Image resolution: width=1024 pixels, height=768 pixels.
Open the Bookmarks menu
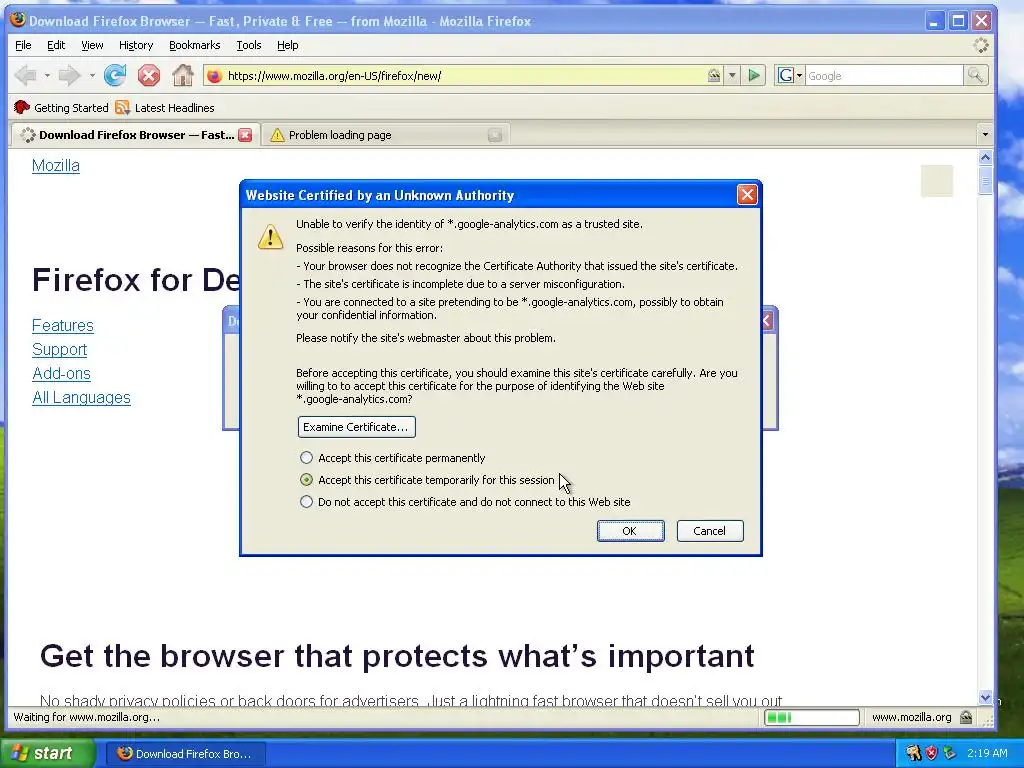pyautogui.click(x=195, y=45)
